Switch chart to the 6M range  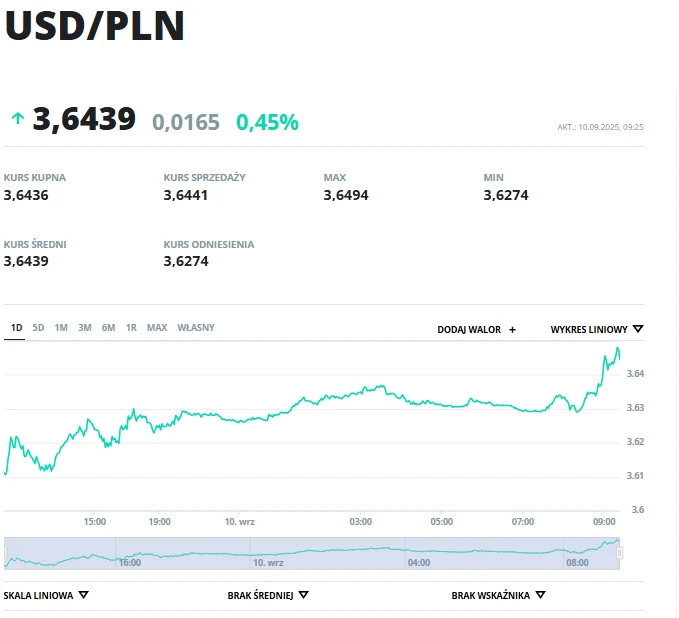point(108,328)
